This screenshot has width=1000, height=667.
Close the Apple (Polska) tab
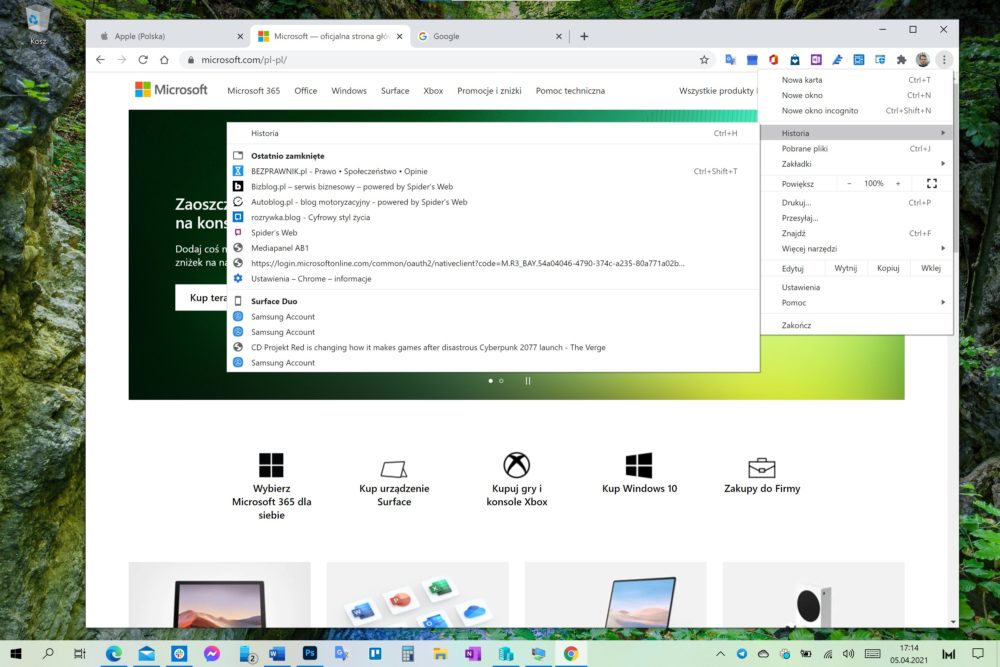tap(240, 36)
